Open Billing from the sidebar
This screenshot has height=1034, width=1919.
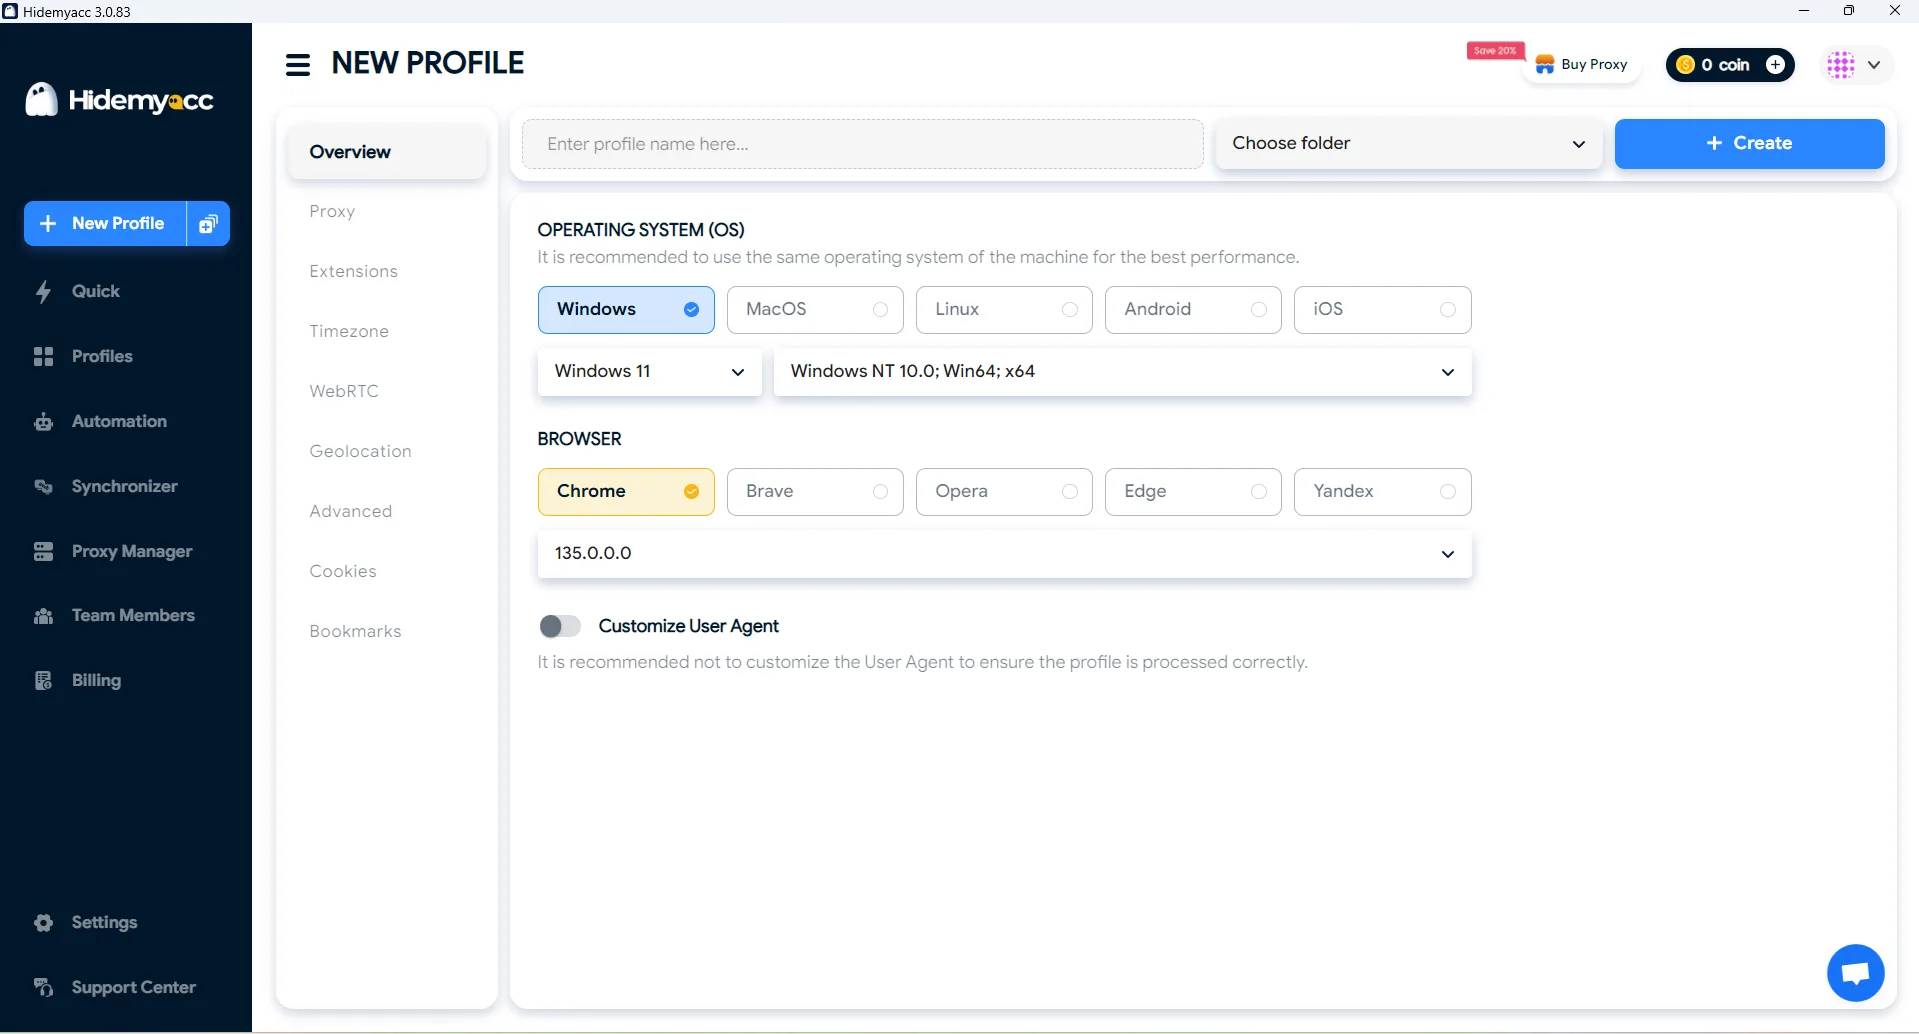[95, 680]
